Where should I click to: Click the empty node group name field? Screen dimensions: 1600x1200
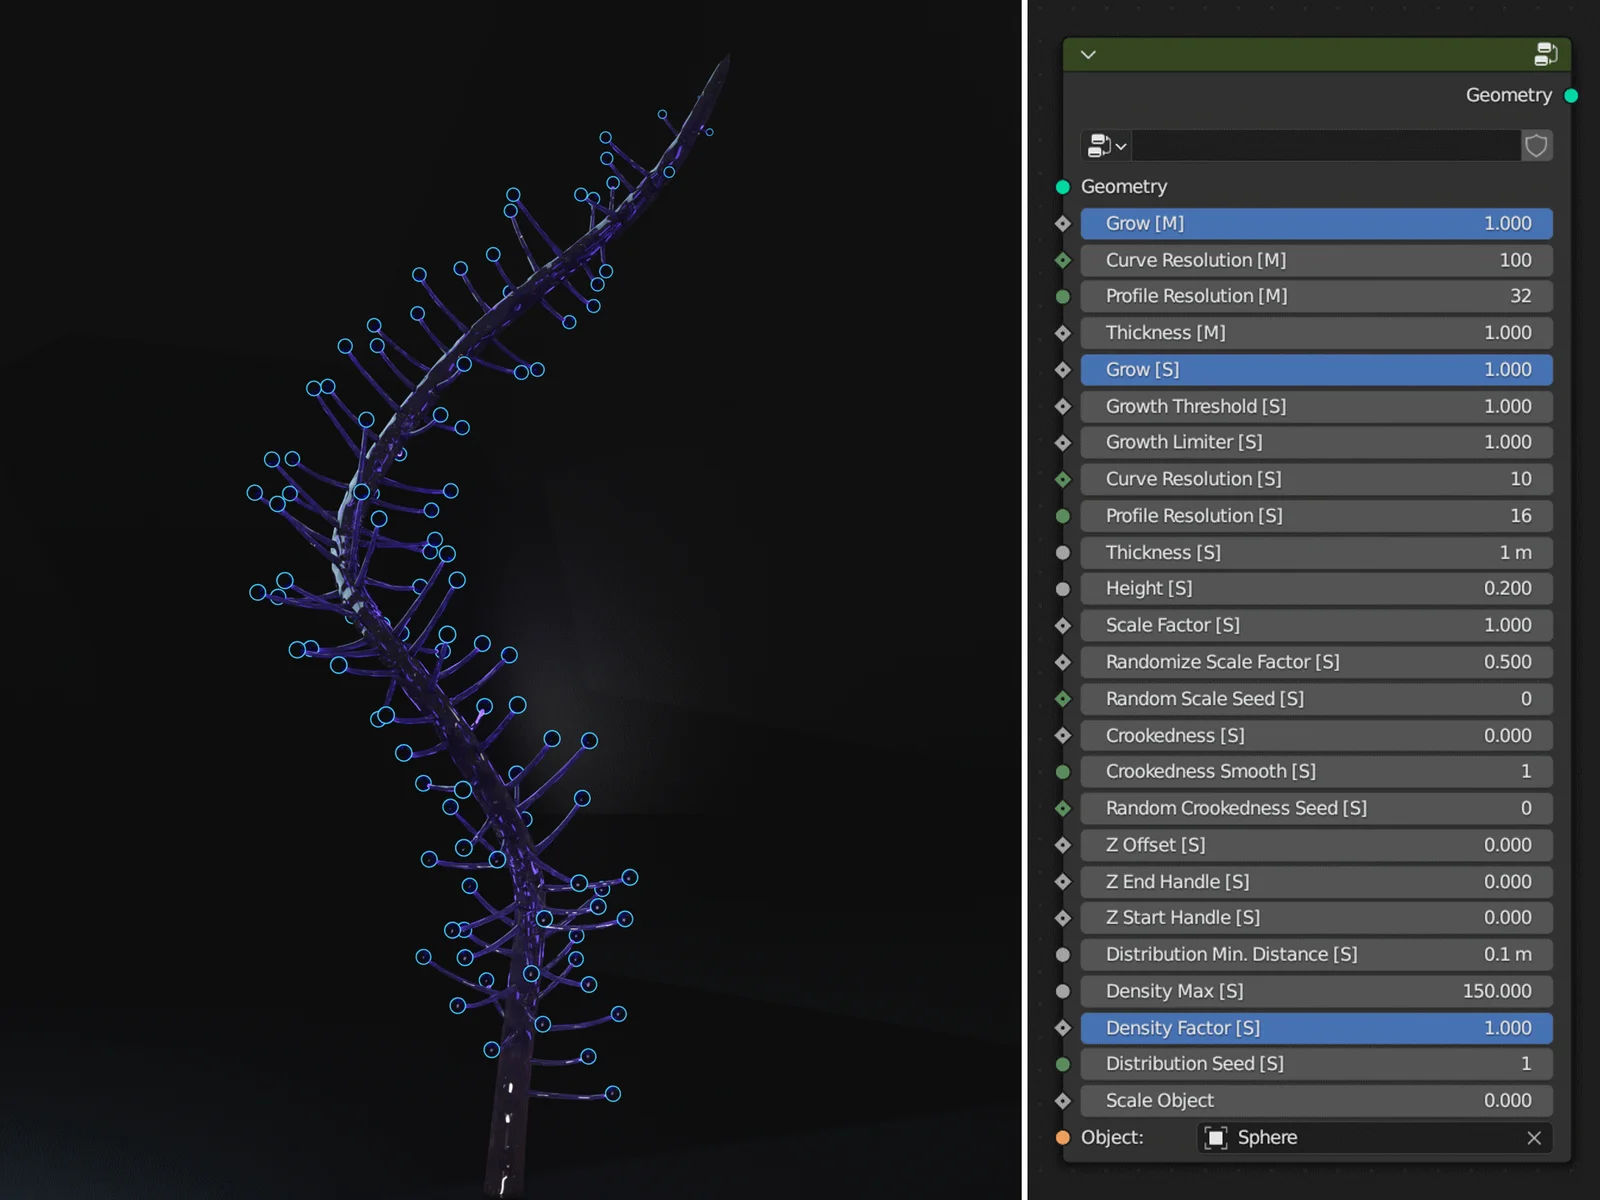point(1325,146)
